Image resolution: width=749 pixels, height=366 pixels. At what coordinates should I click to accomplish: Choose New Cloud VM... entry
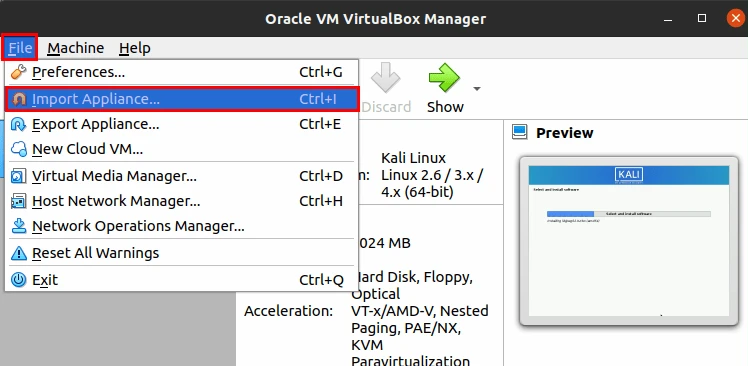click(182, 149)
